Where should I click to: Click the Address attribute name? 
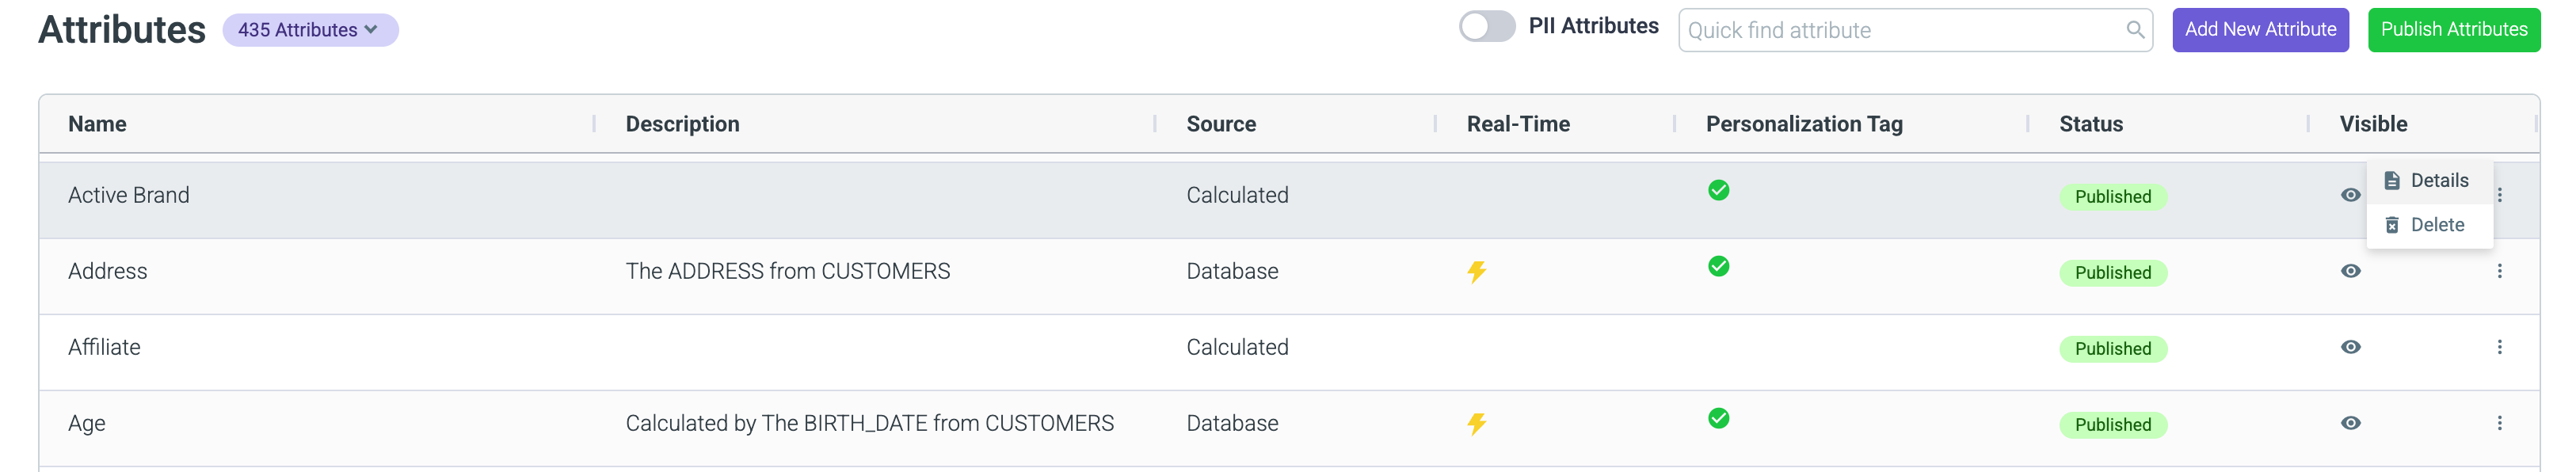tap(107, 271)
